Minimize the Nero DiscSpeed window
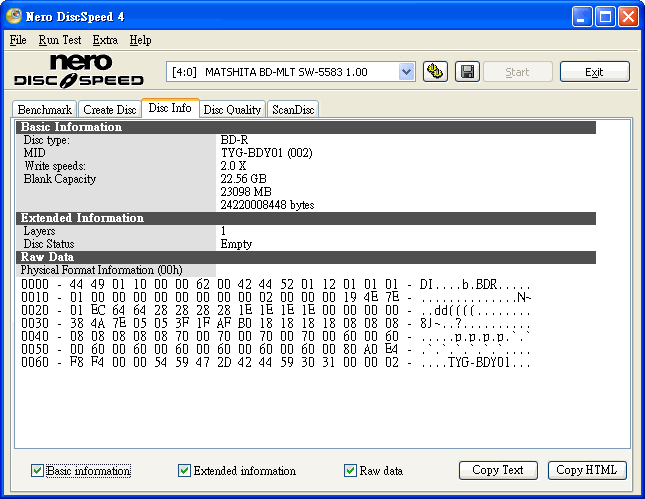The height and width of the screenshot is (499, 645). (x=582, y=16)
